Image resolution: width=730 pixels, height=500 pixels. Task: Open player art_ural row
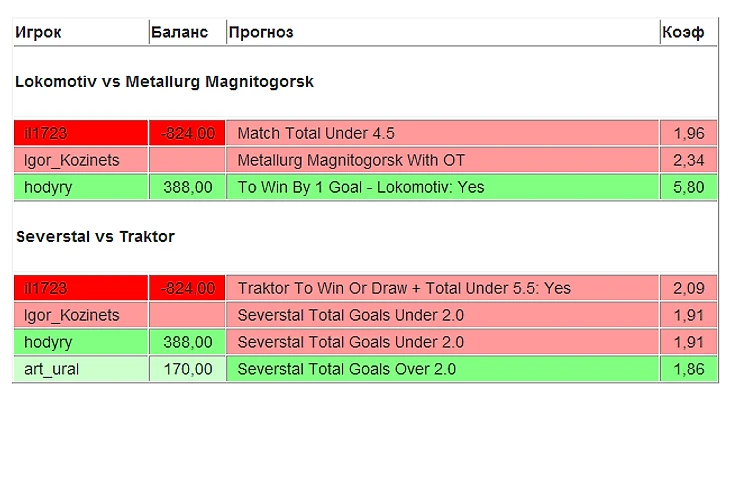tap(51, 369)
